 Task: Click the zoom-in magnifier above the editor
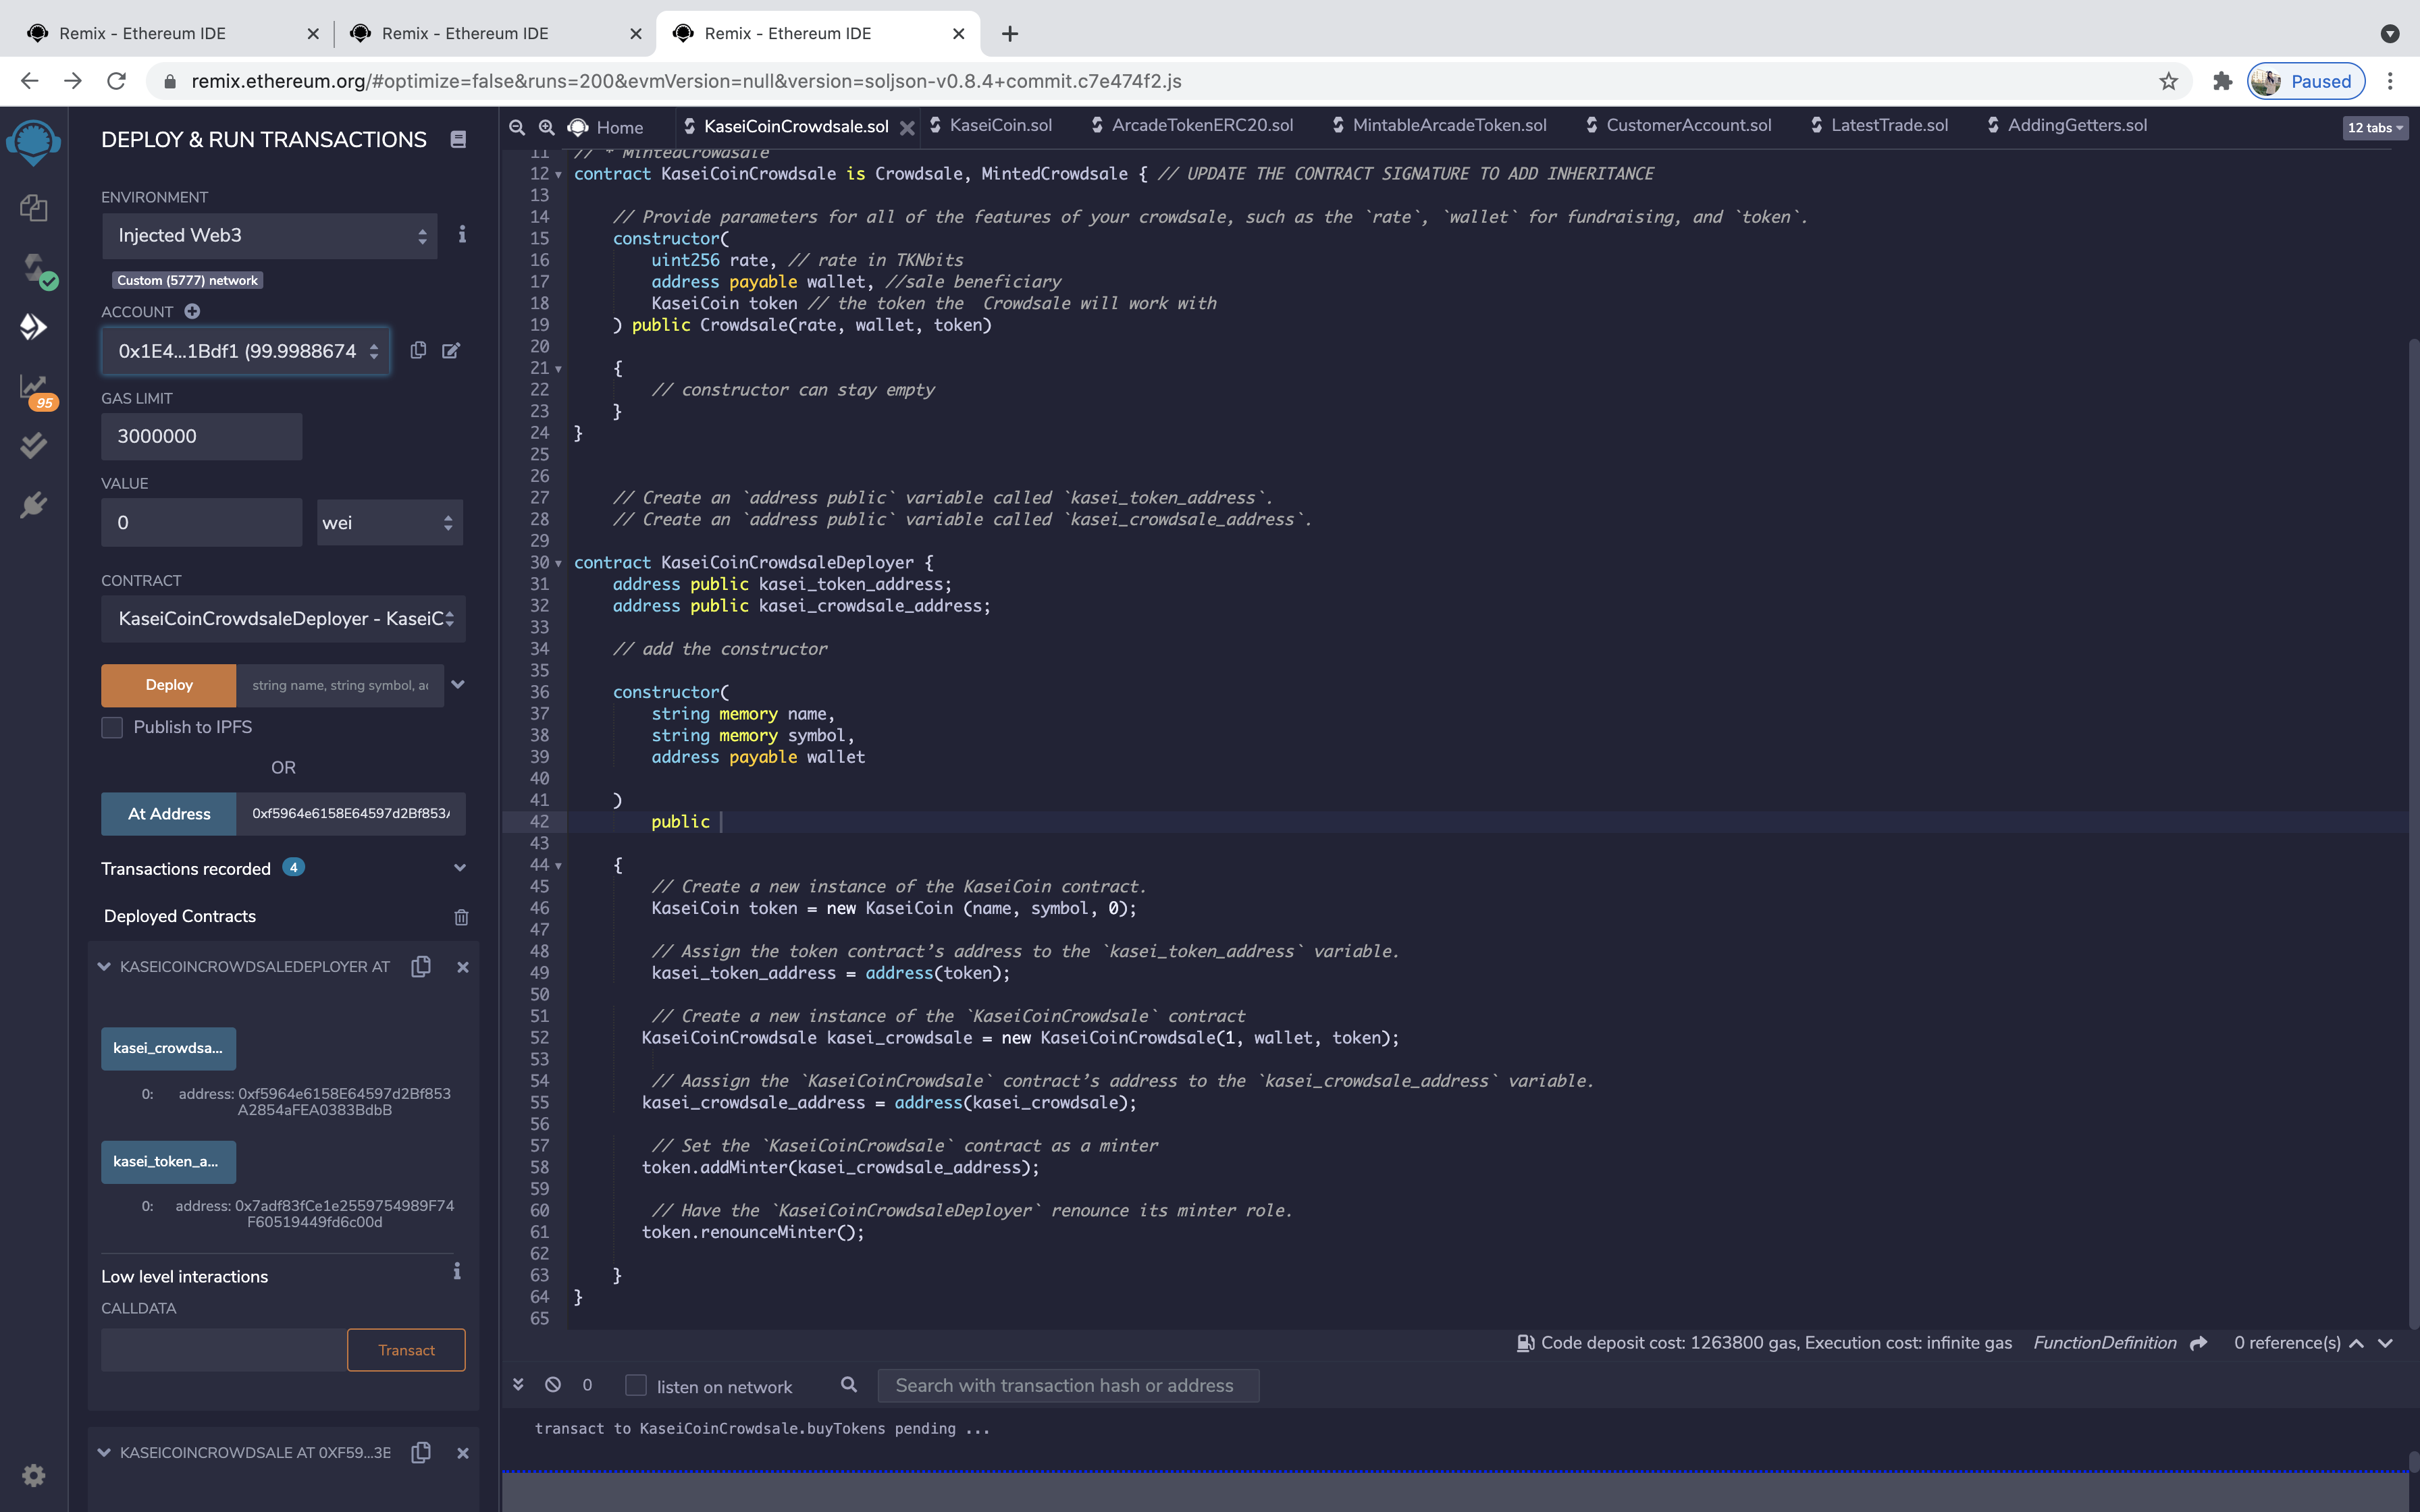[547, 127]
